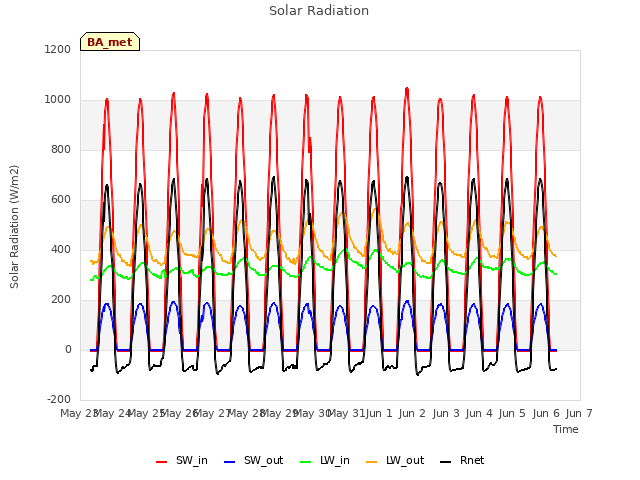Viewport: 640px width, 480px height.
Task: Click the SW_in red legend swatch
Action: pyautogui.click(x=162, y=462)
